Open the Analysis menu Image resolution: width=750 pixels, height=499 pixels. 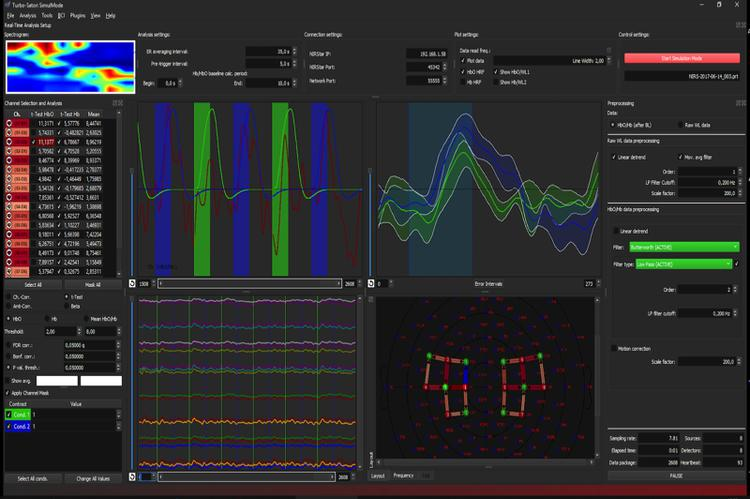(x=27, y=16)
